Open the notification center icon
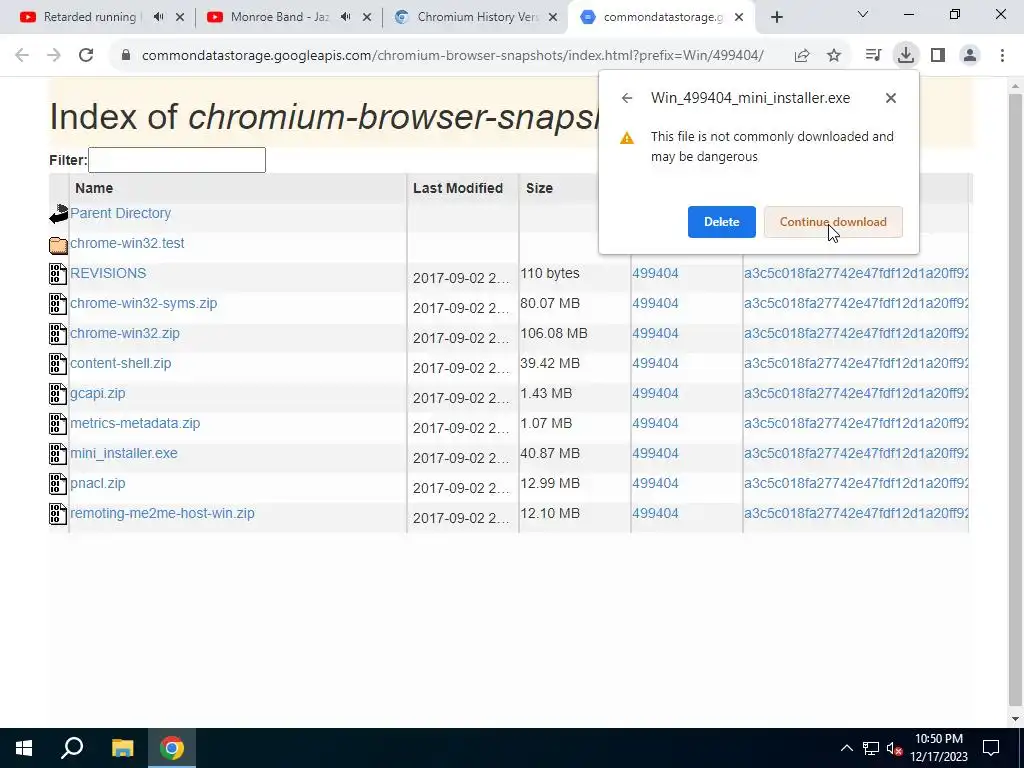 [x=991, y=748]
